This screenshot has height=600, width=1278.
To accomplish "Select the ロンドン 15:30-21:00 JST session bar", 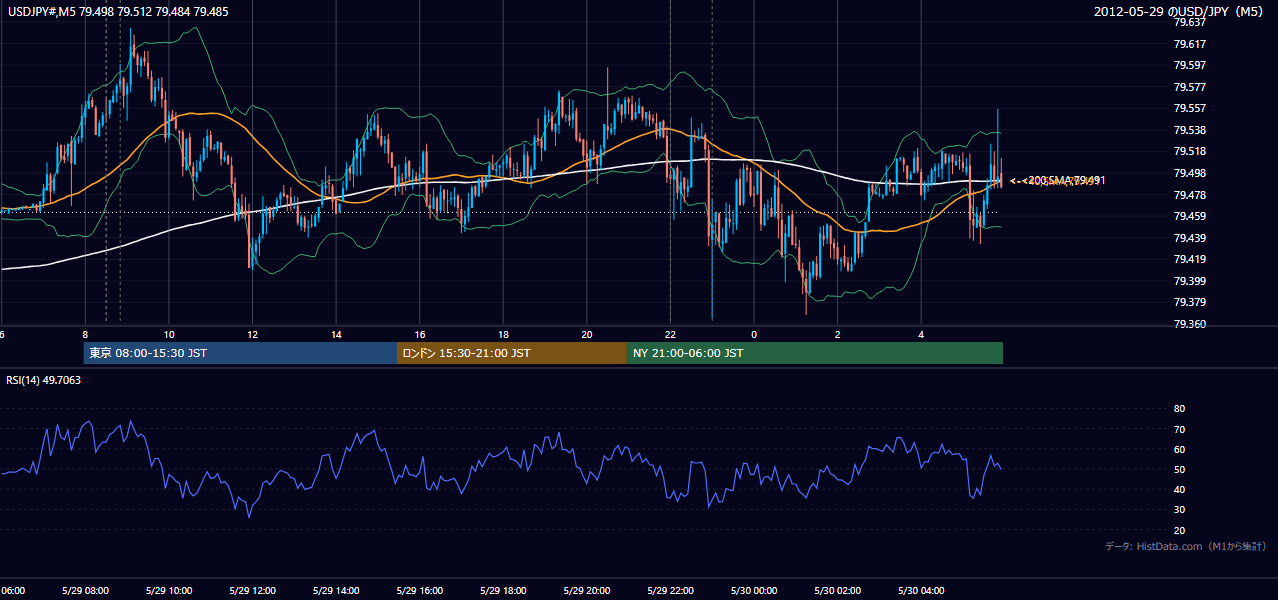I will point(512,353).
